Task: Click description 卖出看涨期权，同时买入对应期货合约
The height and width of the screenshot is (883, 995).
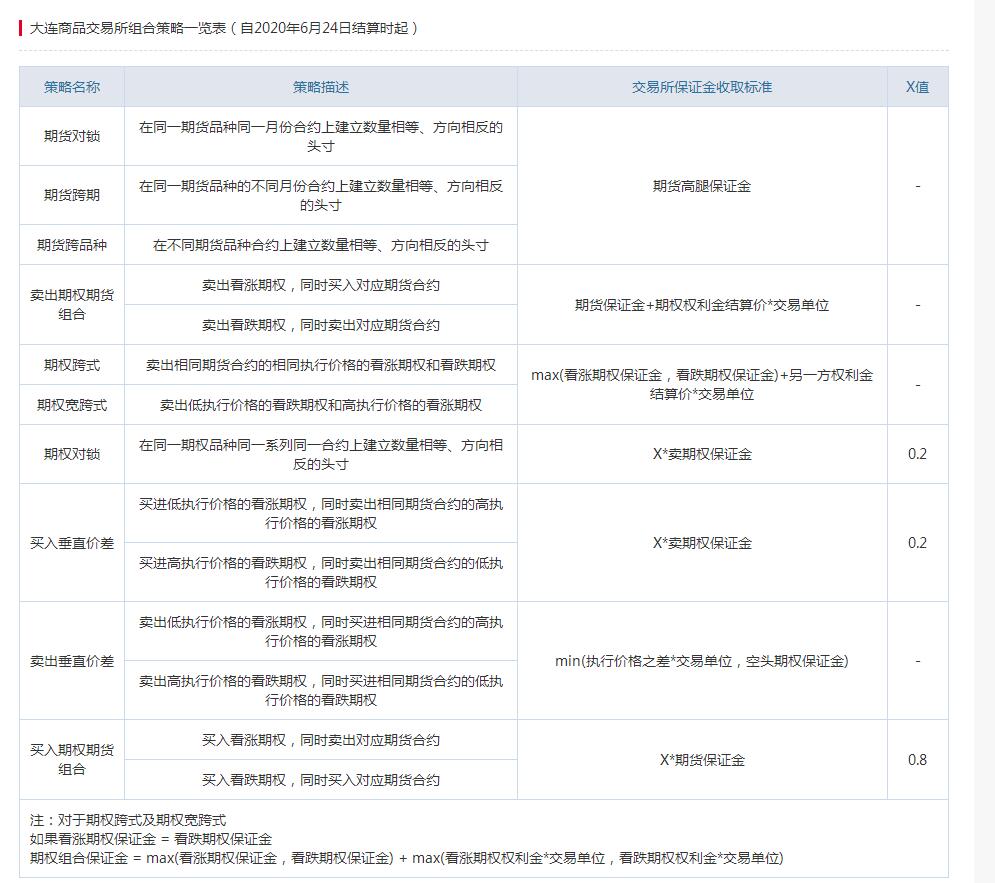Action: click(x=320, y=285)
